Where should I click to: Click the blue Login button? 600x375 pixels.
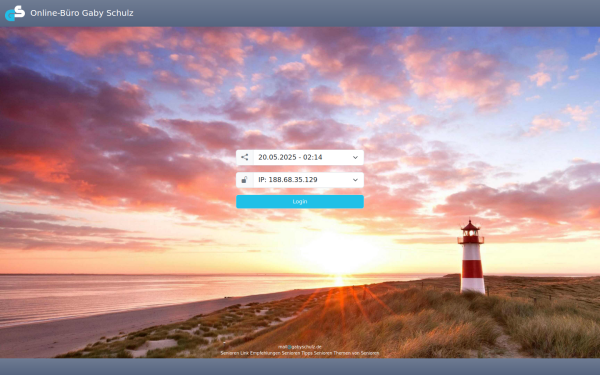[300, 202]
